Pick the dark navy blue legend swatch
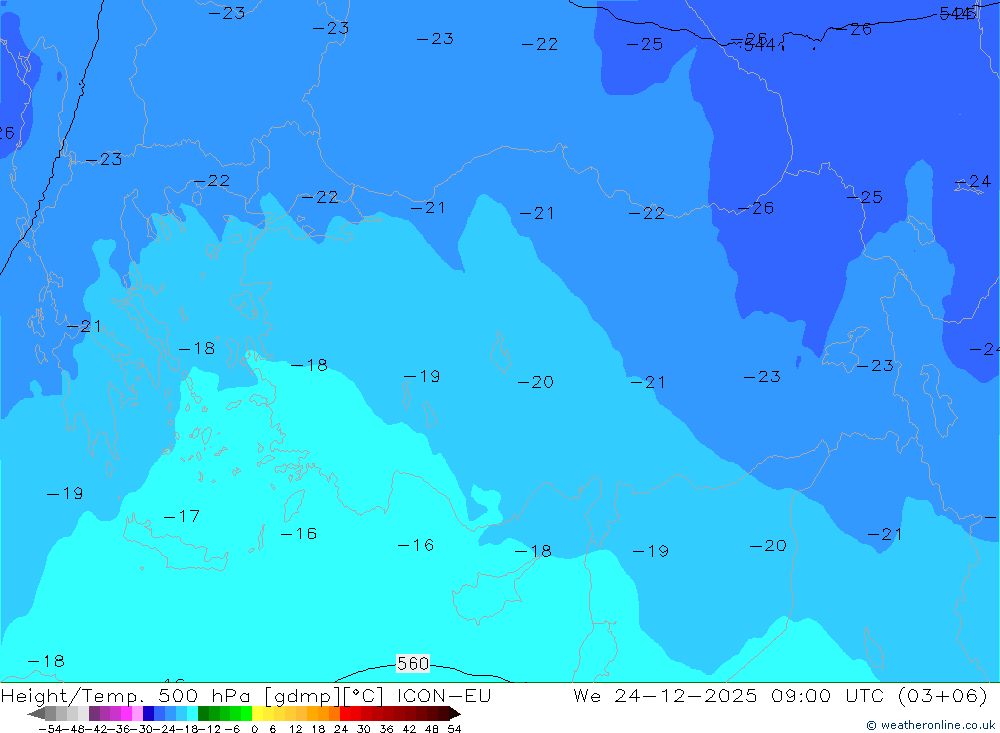The width and height of the screenshot is (1000, 733). click(148, 714)
